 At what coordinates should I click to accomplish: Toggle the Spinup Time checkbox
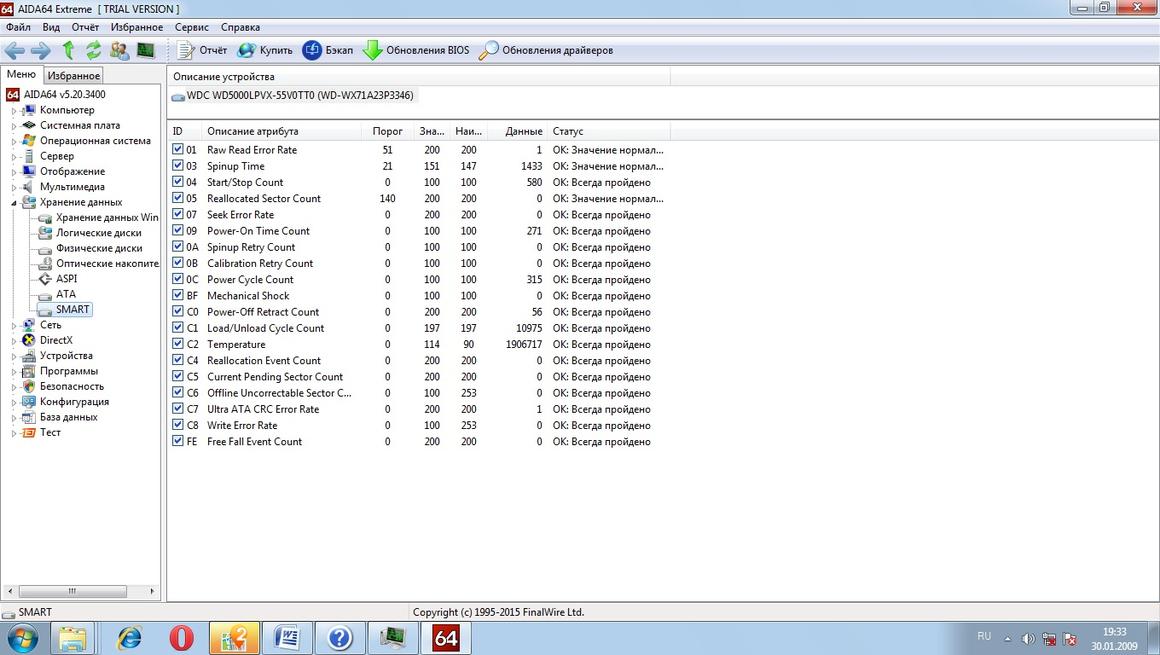tap(178, 165)
